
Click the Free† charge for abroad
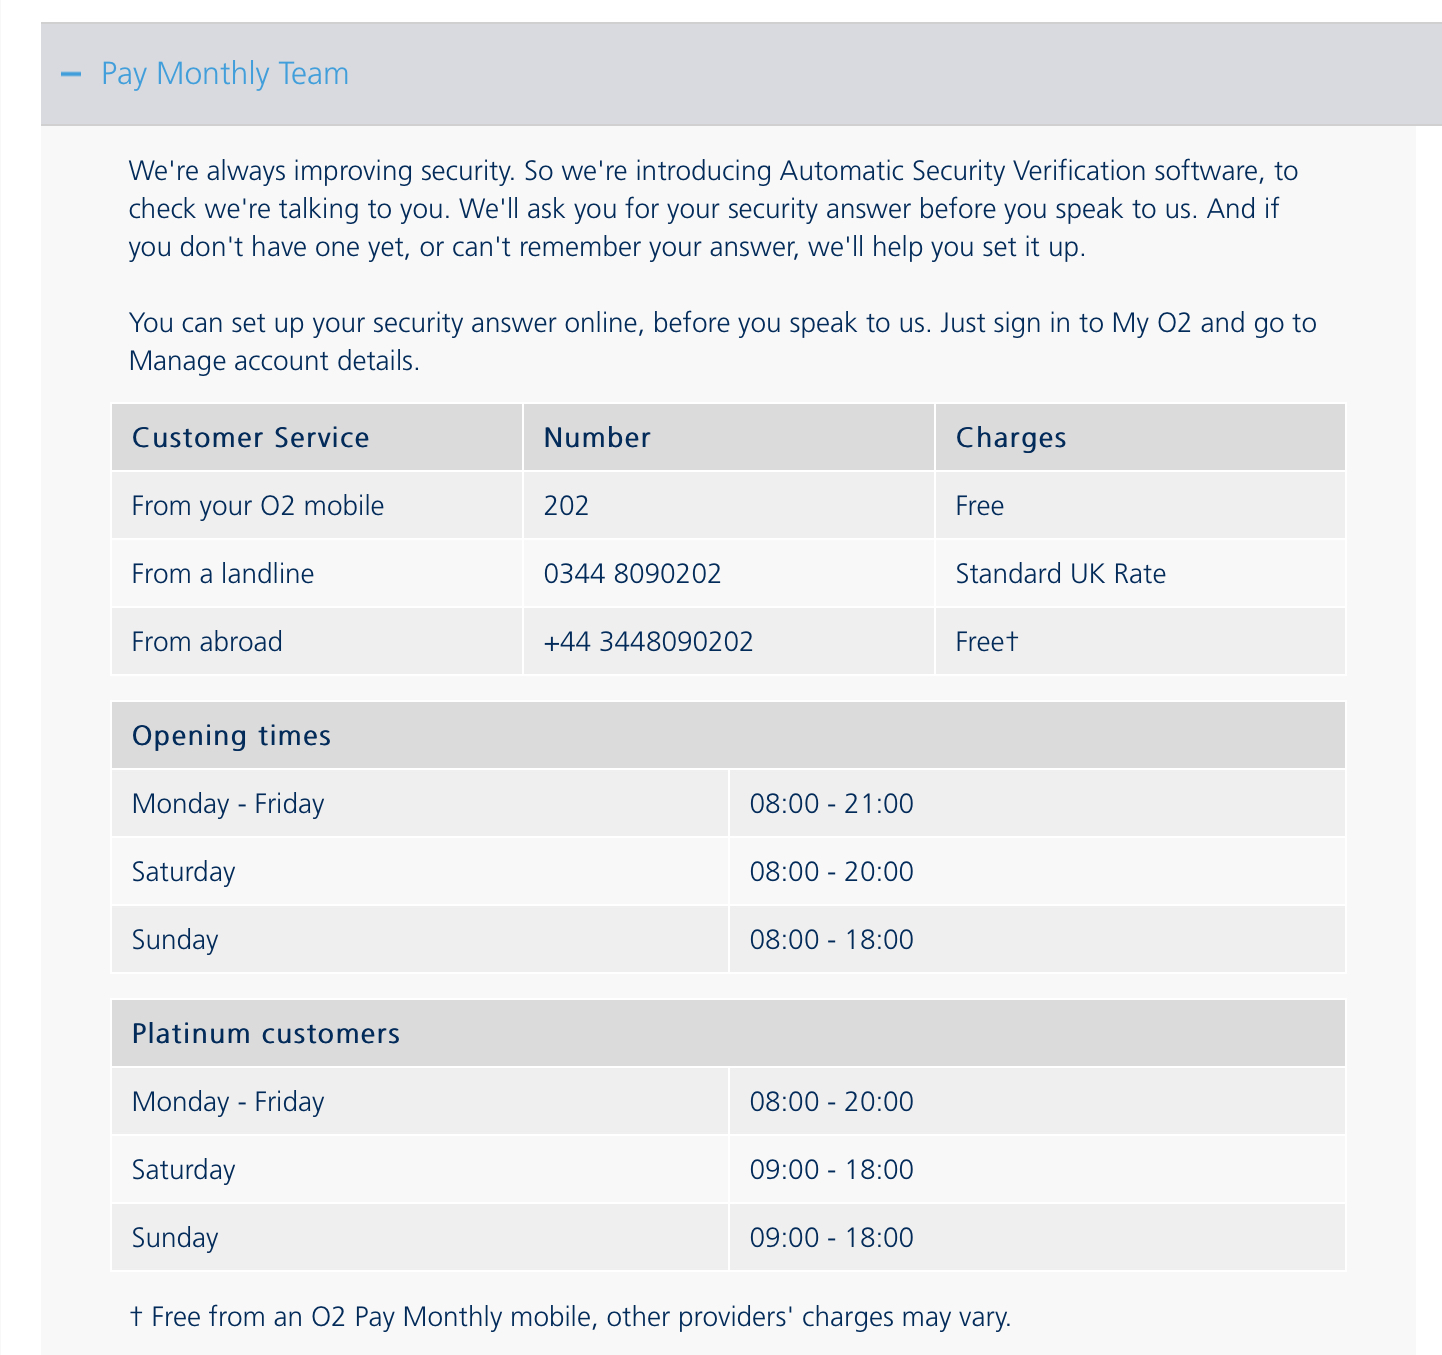986,642
